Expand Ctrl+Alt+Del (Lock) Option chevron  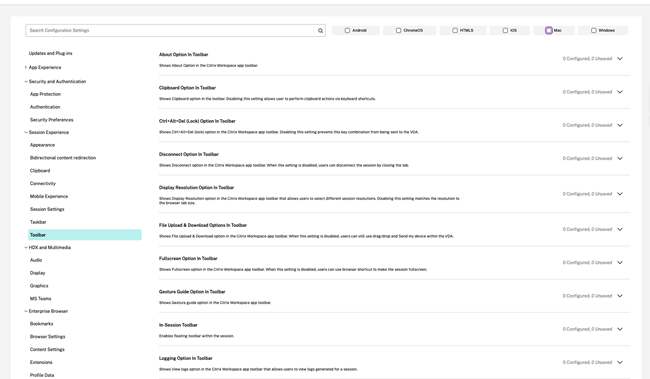click(620, 125)
